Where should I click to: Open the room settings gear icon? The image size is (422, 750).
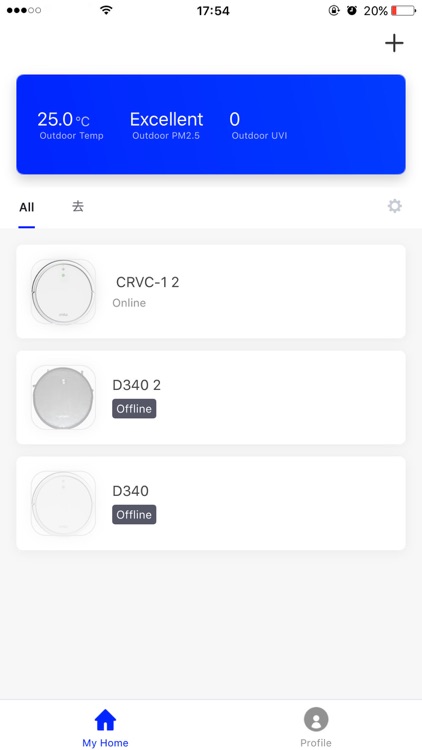pos(394,206)
